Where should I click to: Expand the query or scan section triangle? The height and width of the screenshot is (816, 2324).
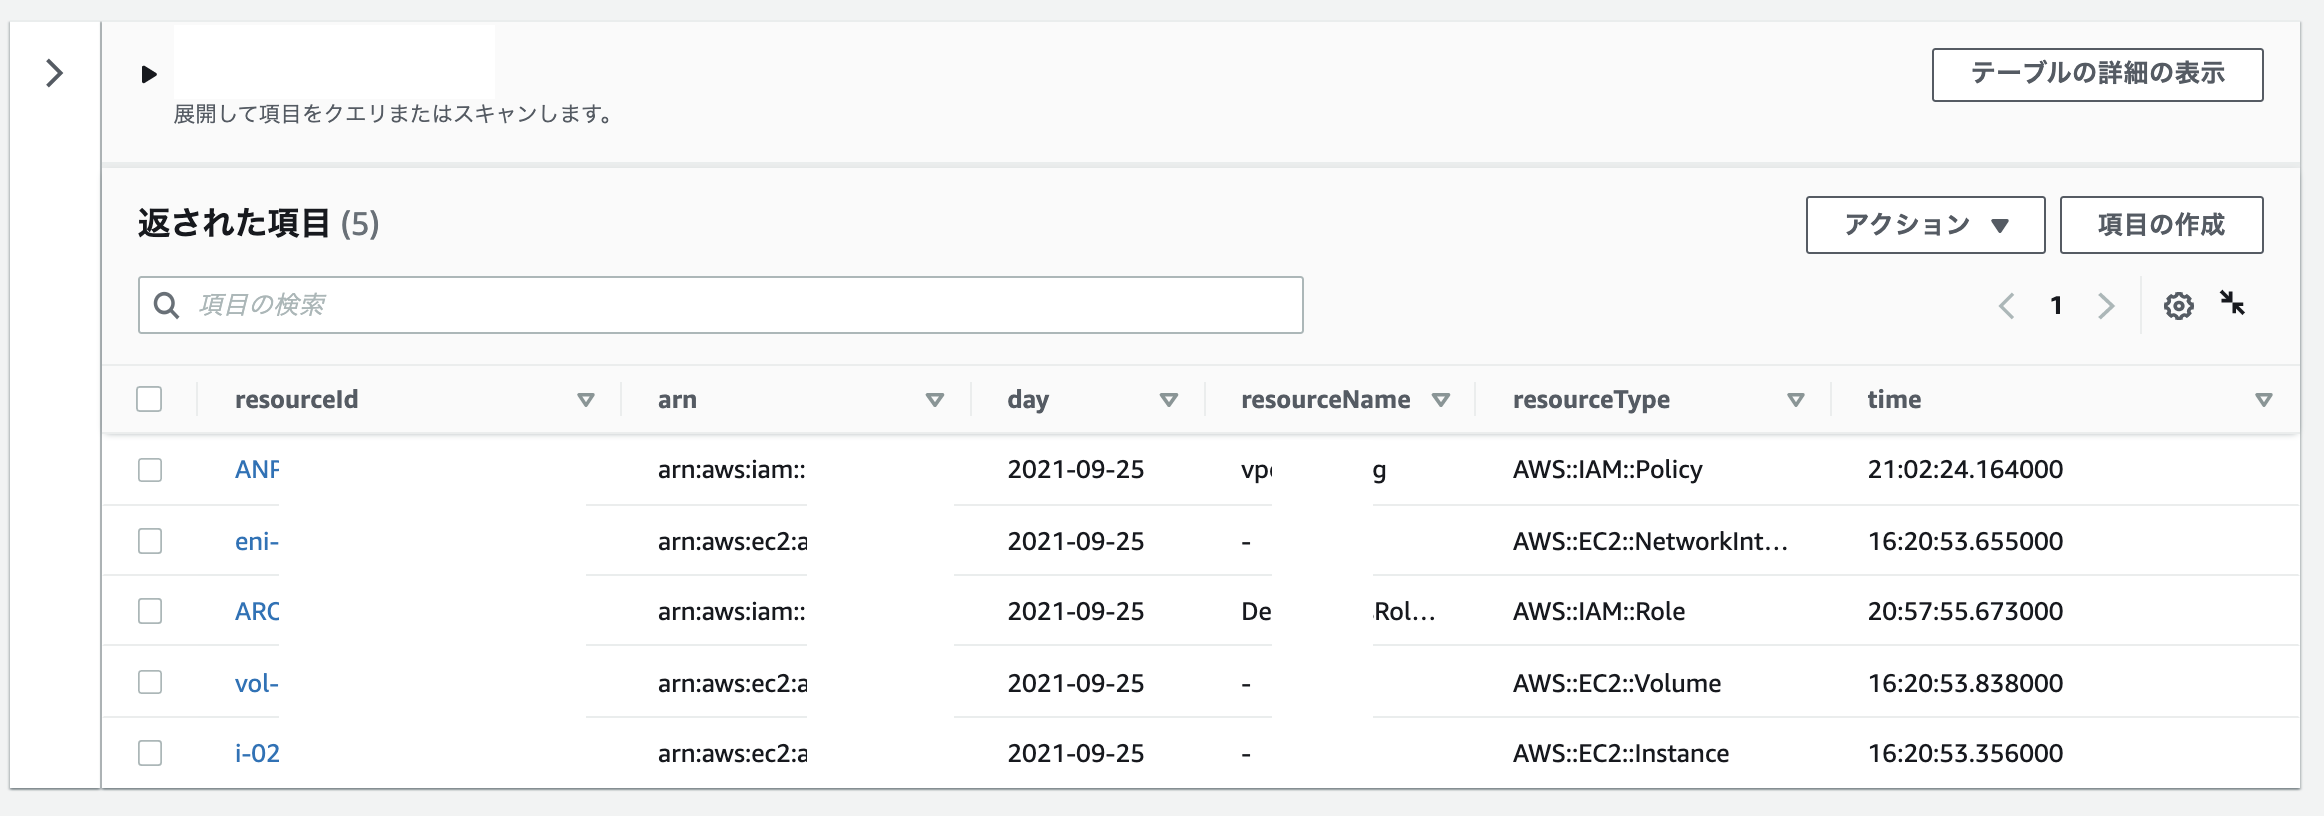pyautogui.click(x=149, y=74)
